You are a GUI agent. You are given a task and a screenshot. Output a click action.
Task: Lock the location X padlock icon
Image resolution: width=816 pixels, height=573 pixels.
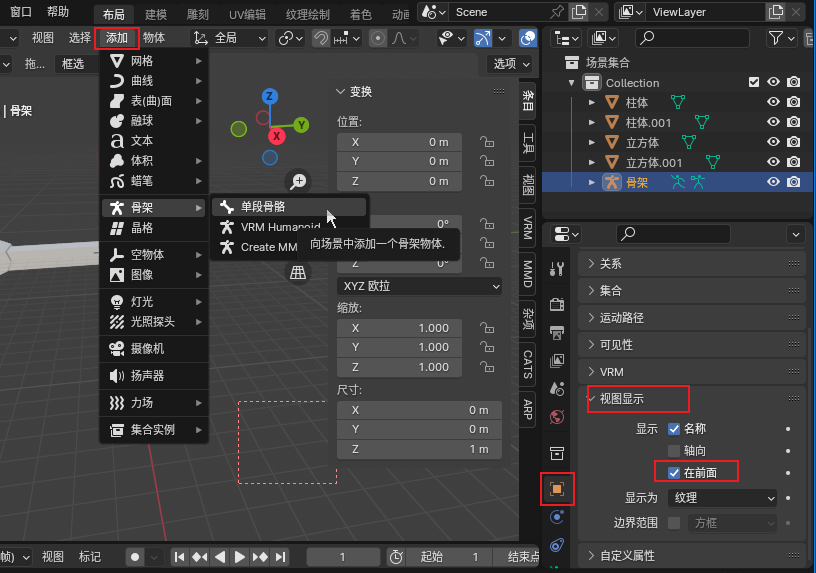pos(487,142)
